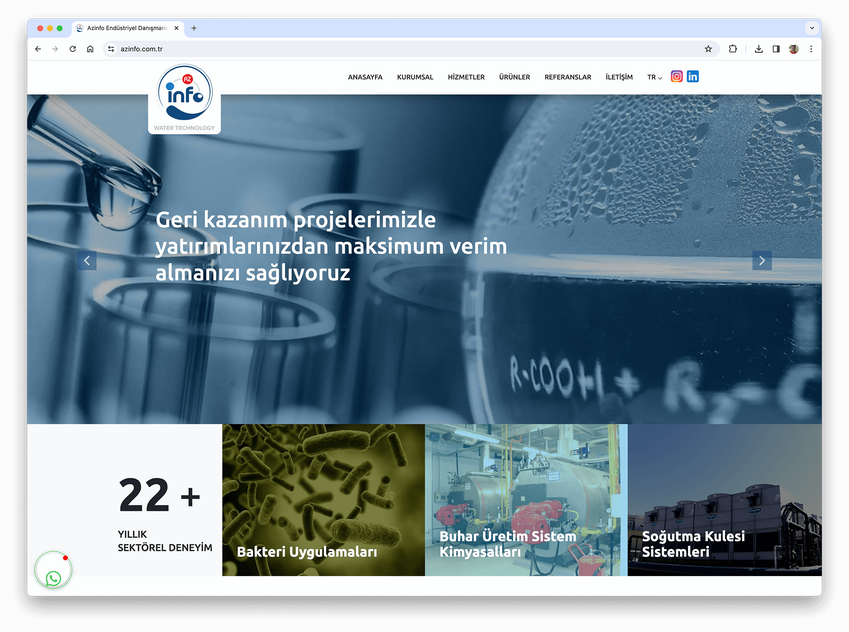This screenshot has width=849, height=632.
Task: Advance slider with the next arrow
Action: pyautogui.click(x=762, y=260)
